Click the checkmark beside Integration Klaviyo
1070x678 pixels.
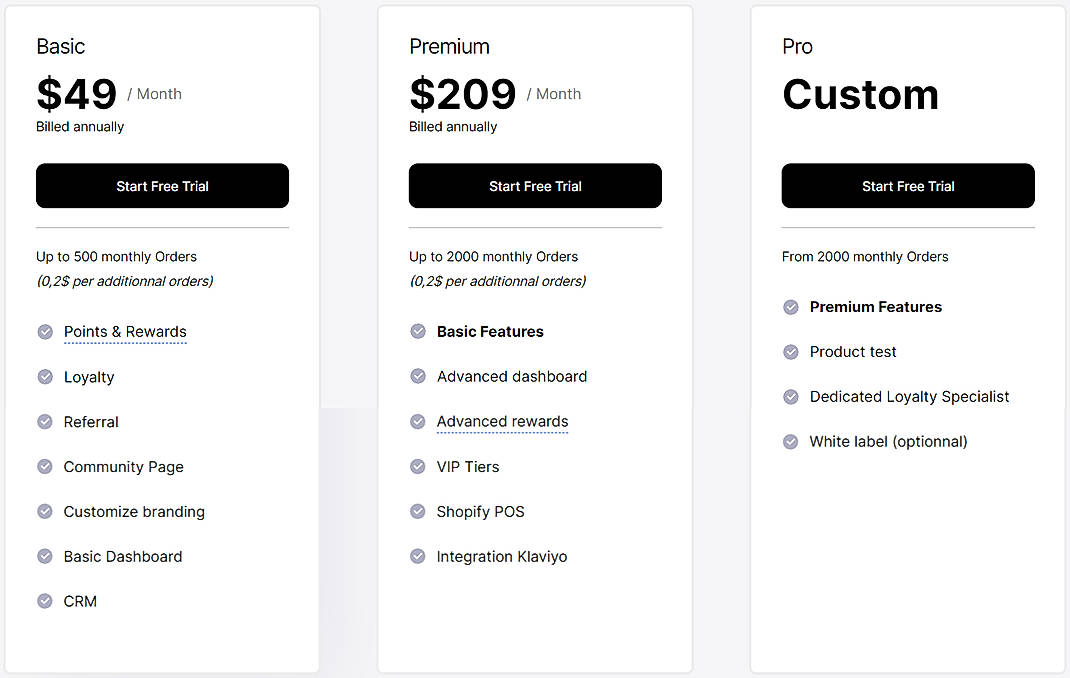coord(418,556)
